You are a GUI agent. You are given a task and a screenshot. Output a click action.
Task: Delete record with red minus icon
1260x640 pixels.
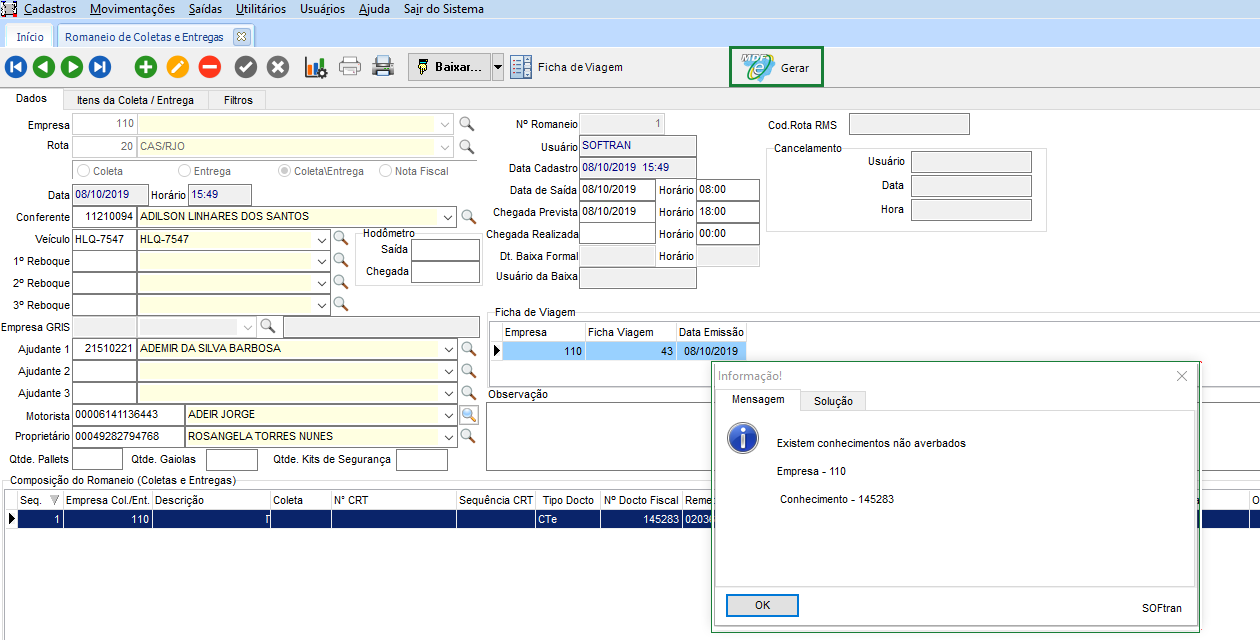click(209, 67)
